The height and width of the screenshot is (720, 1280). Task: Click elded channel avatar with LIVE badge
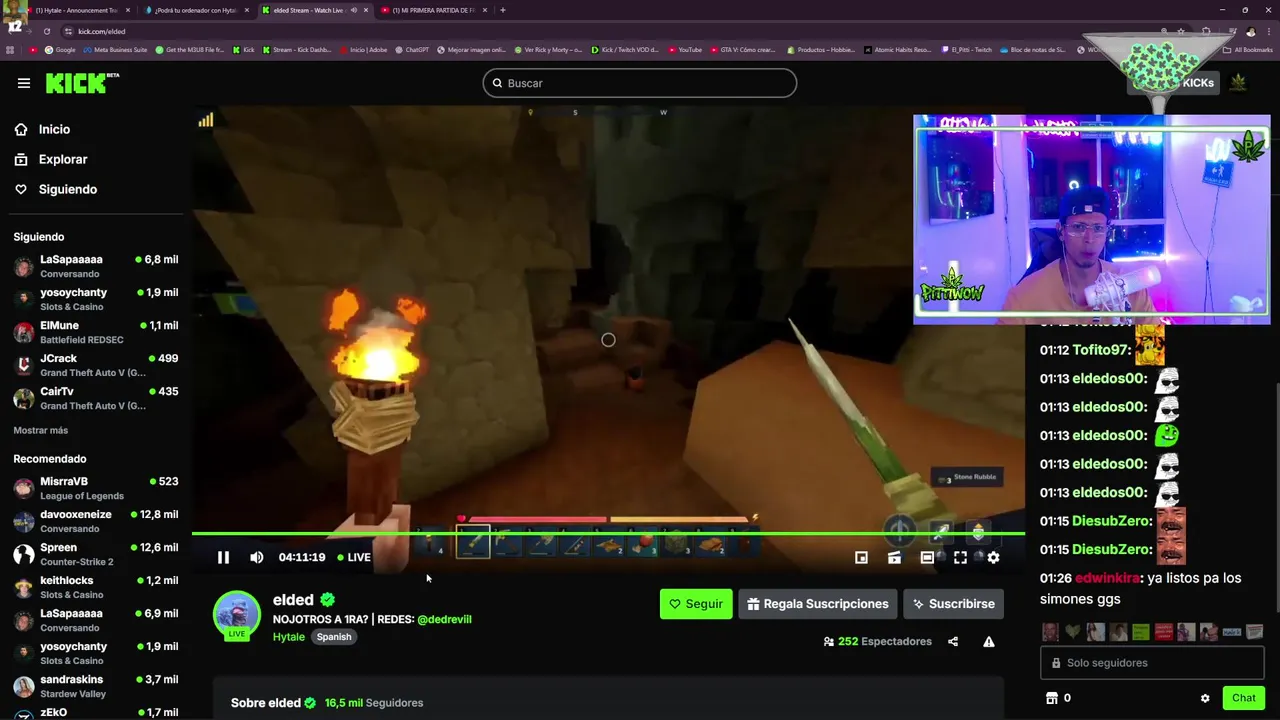click(237, 614)
